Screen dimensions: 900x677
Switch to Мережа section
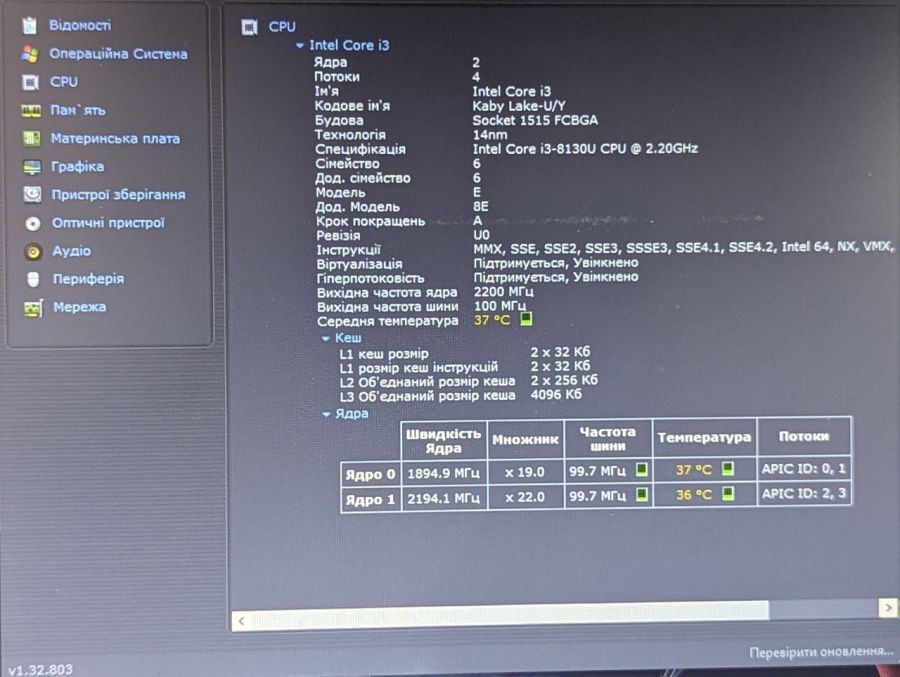[x=80, y=307]
